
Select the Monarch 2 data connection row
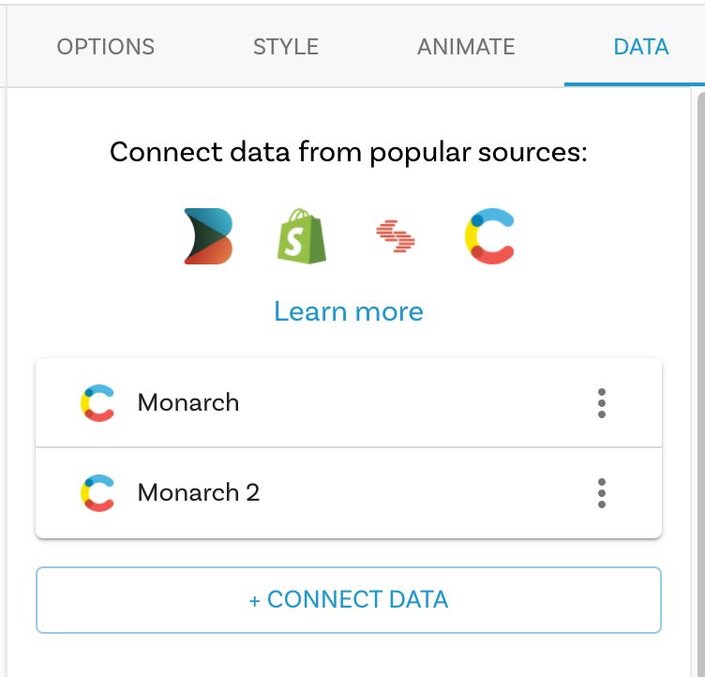[x=348, y=493]
